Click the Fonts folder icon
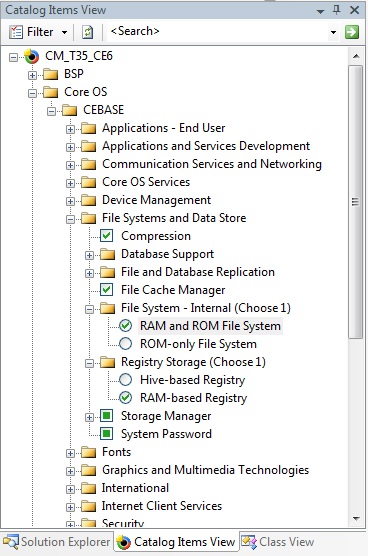This screenshot has height=556, width=368. click(x=88, y=452)
